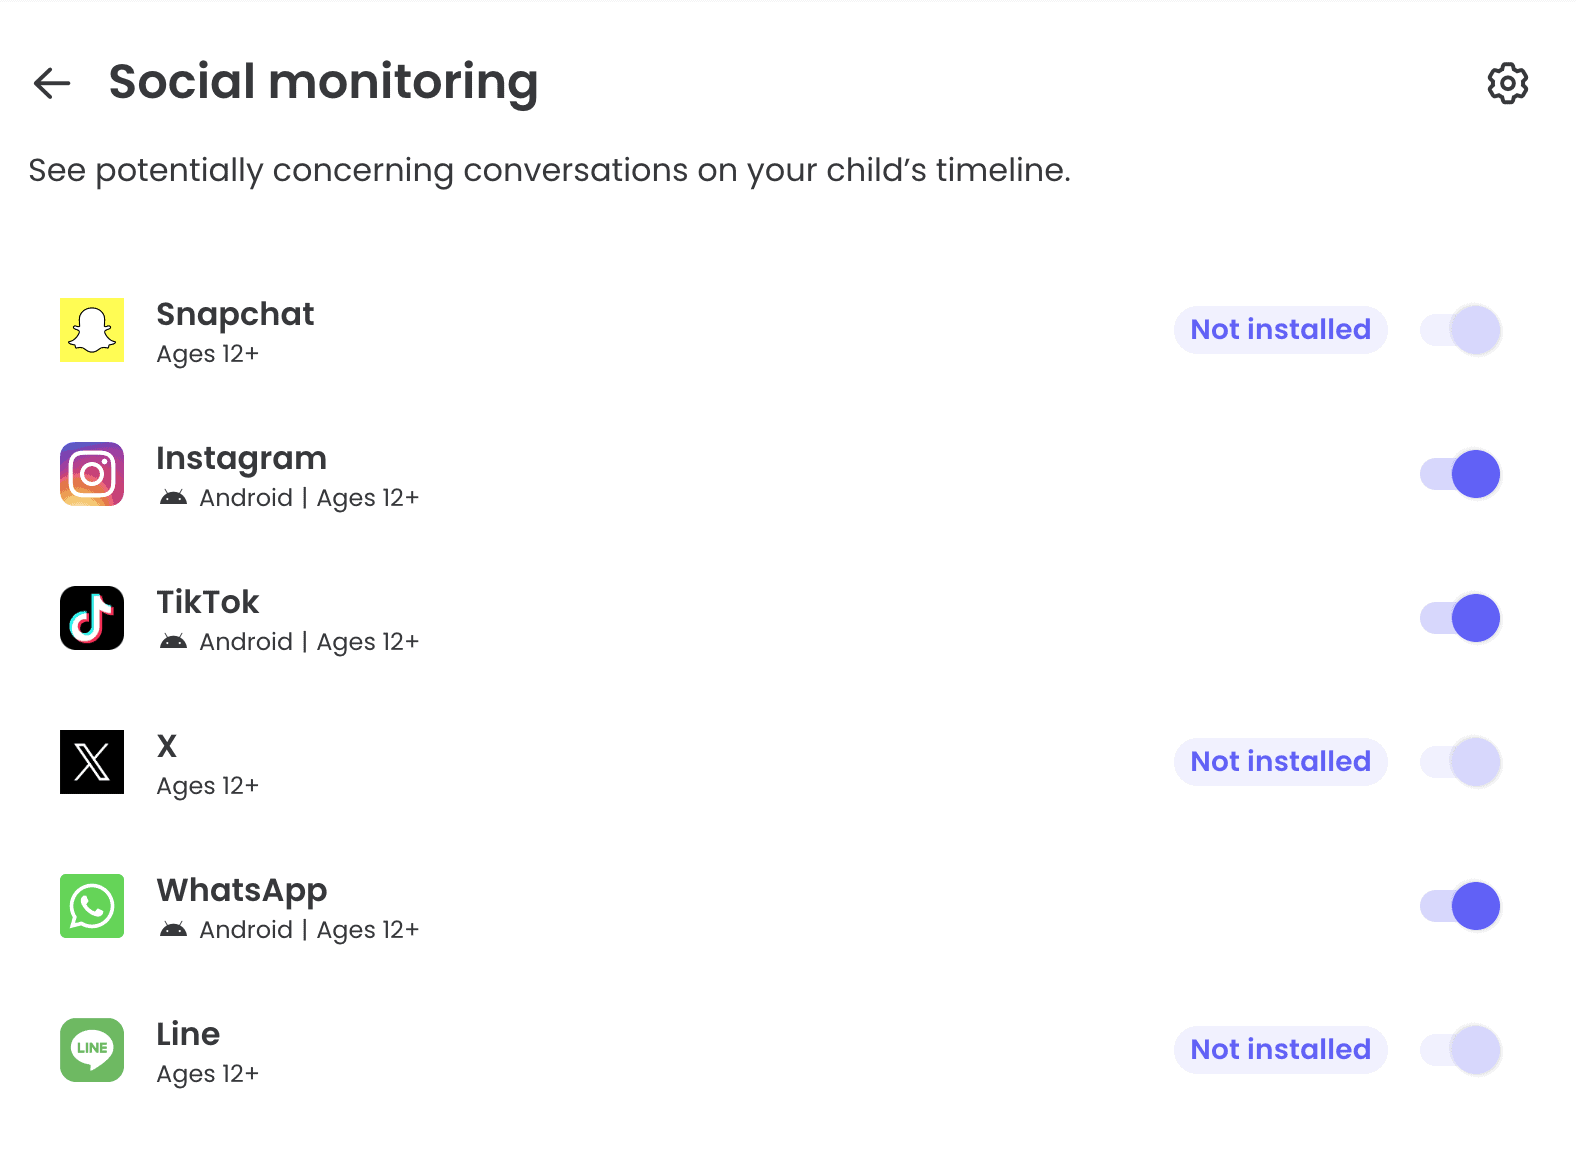Image resolution: width=1576 pixels, height=1154 pixels.
Task: Click the Line app icon
Action: [x=91, y=1050]
